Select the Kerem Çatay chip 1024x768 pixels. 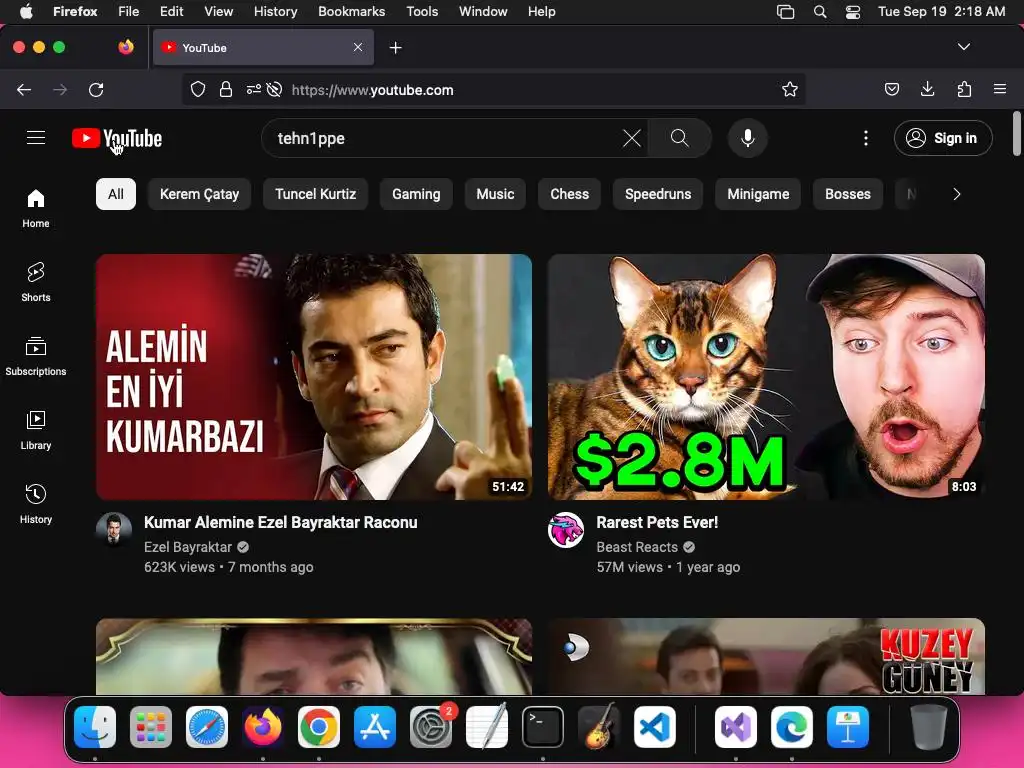(x=199, y=194)
